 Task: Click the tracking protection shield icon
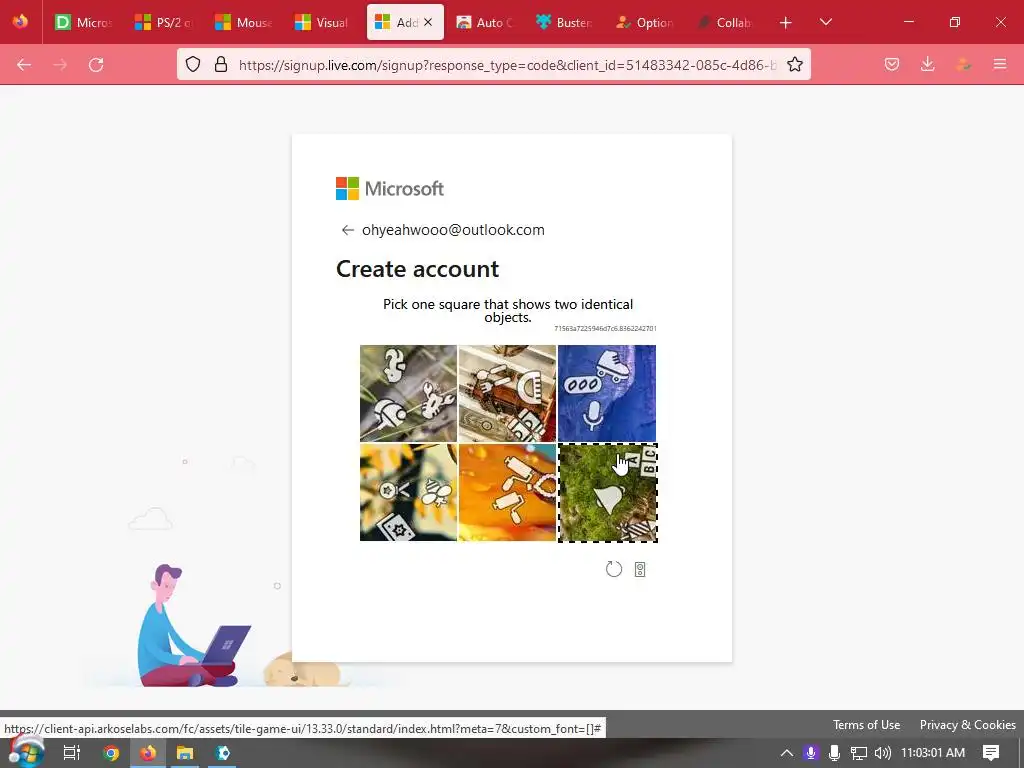193,64
